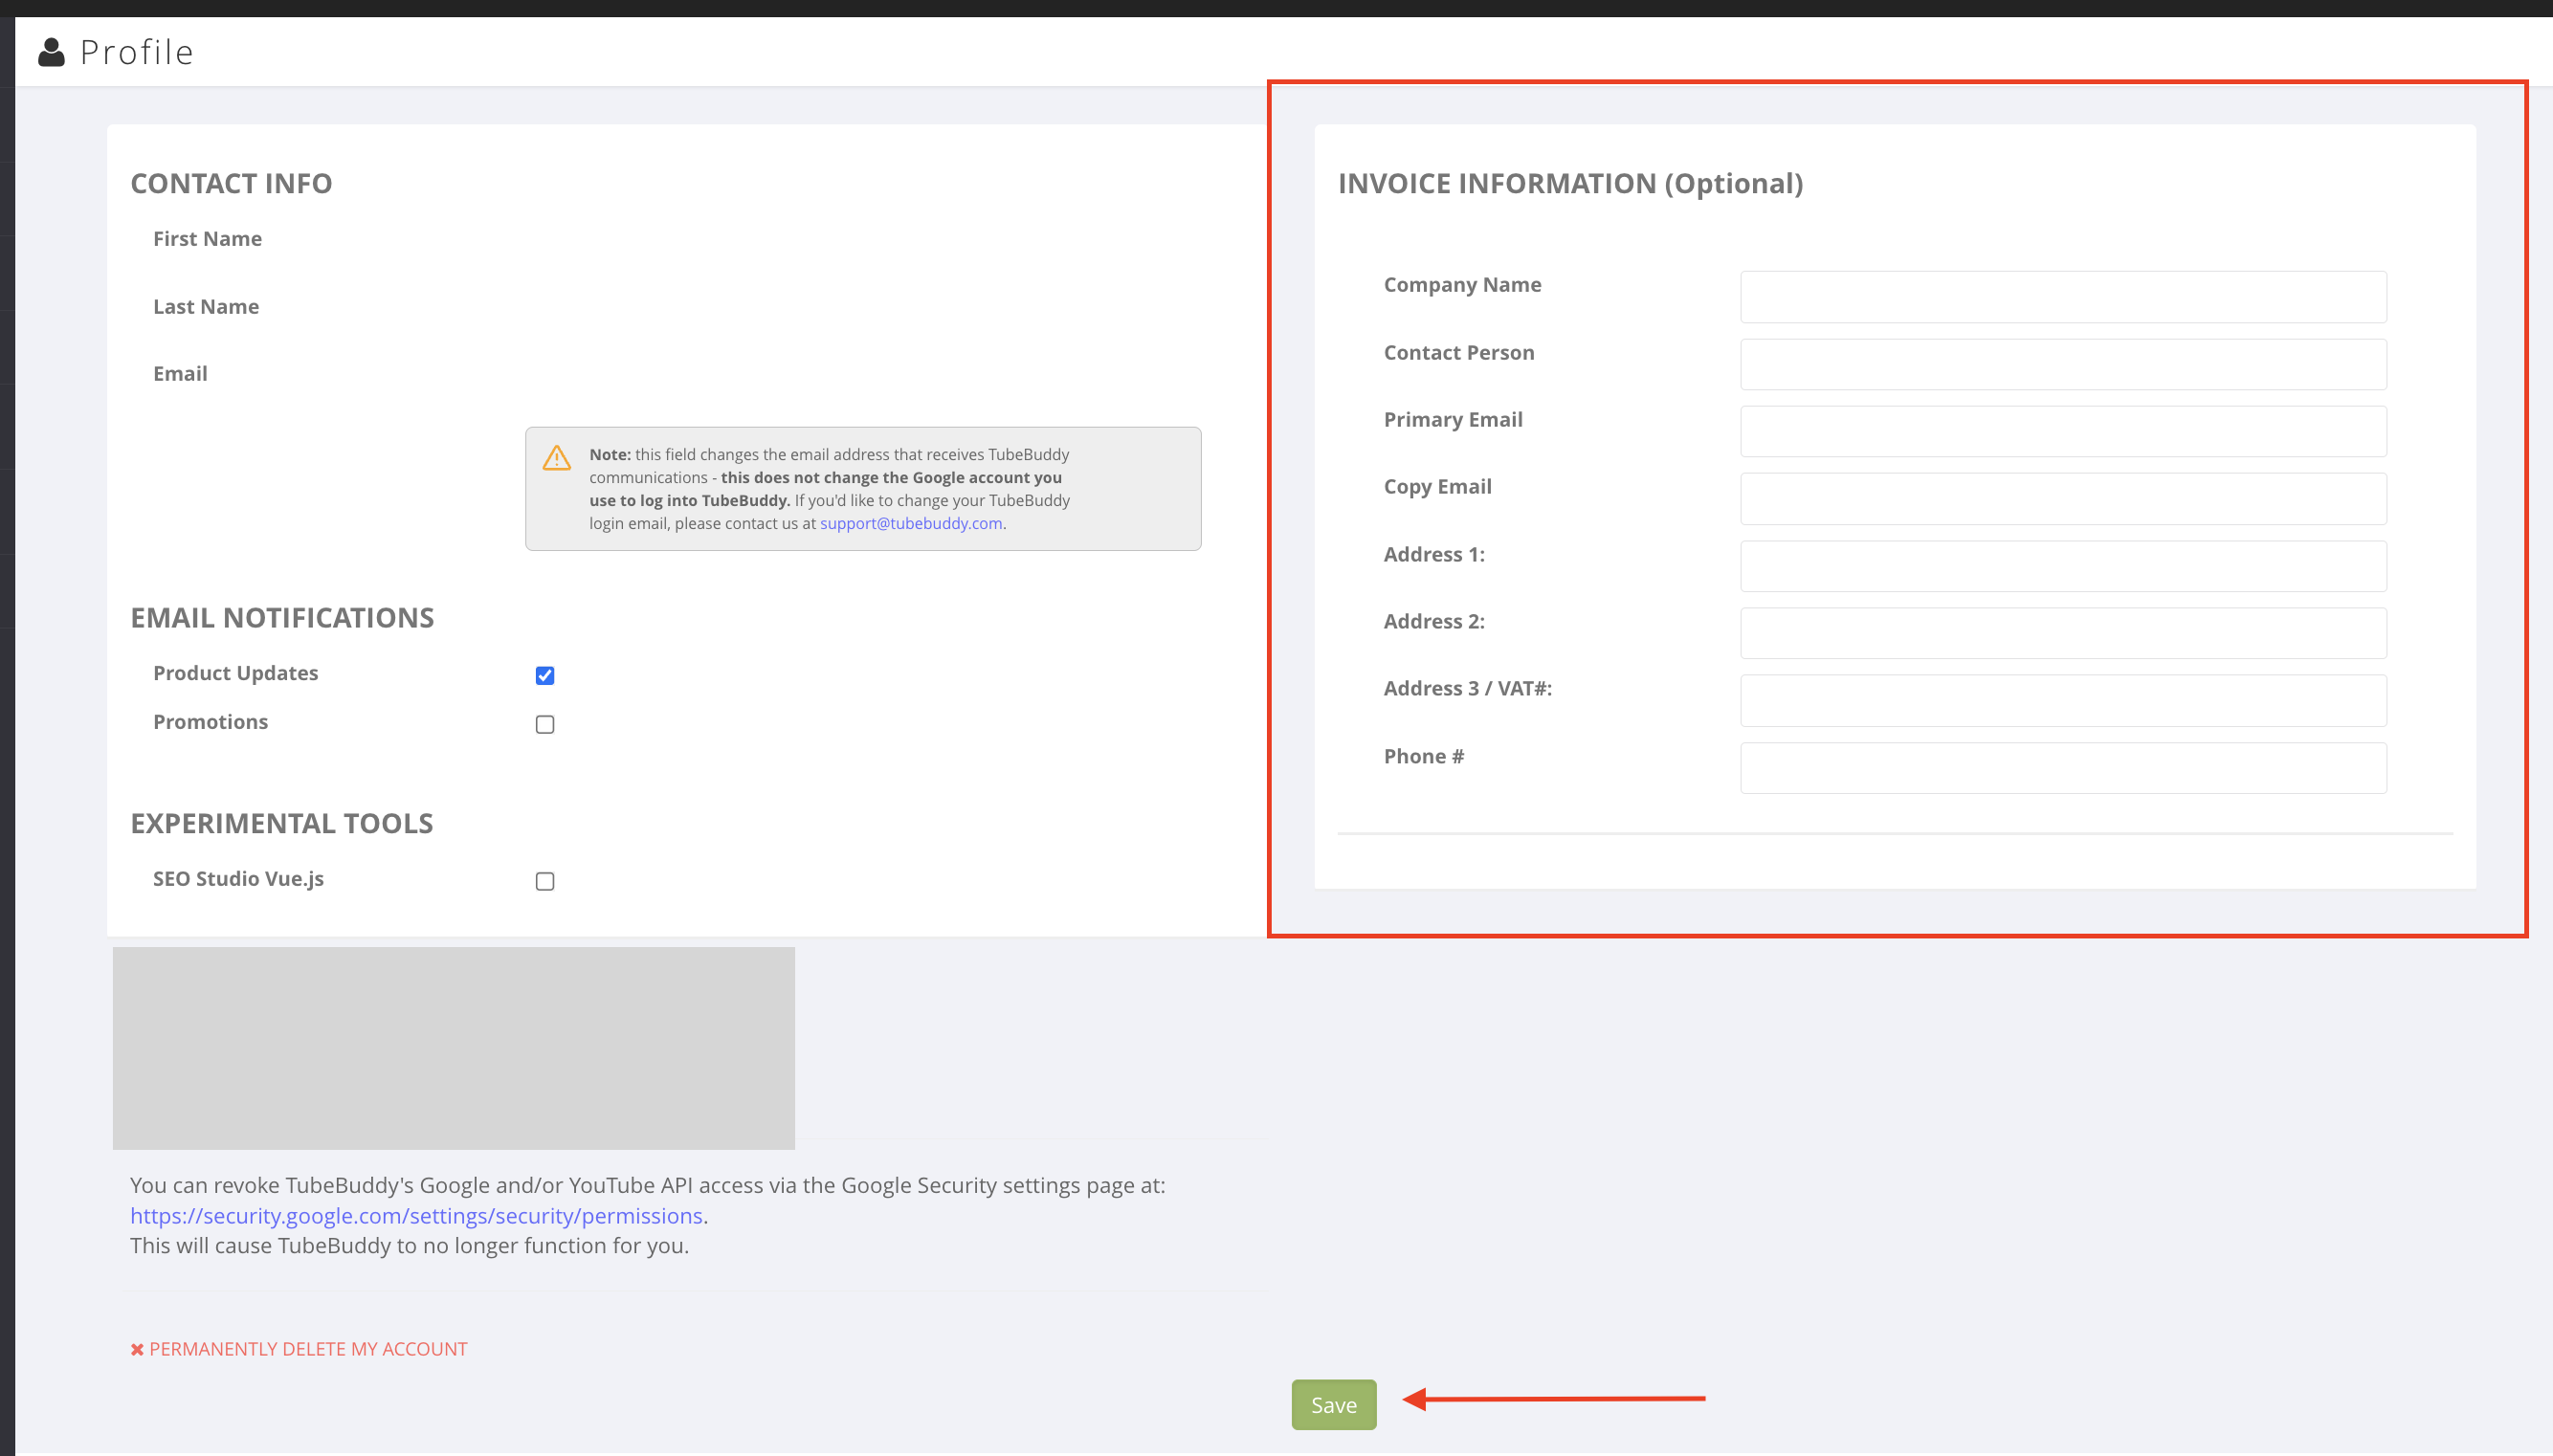Image resolution: width=2553 pixels, height=1456 pixels.
Task: Click the gray placeholder block below Experimental Tools
Action: [x=454, y=1048]
